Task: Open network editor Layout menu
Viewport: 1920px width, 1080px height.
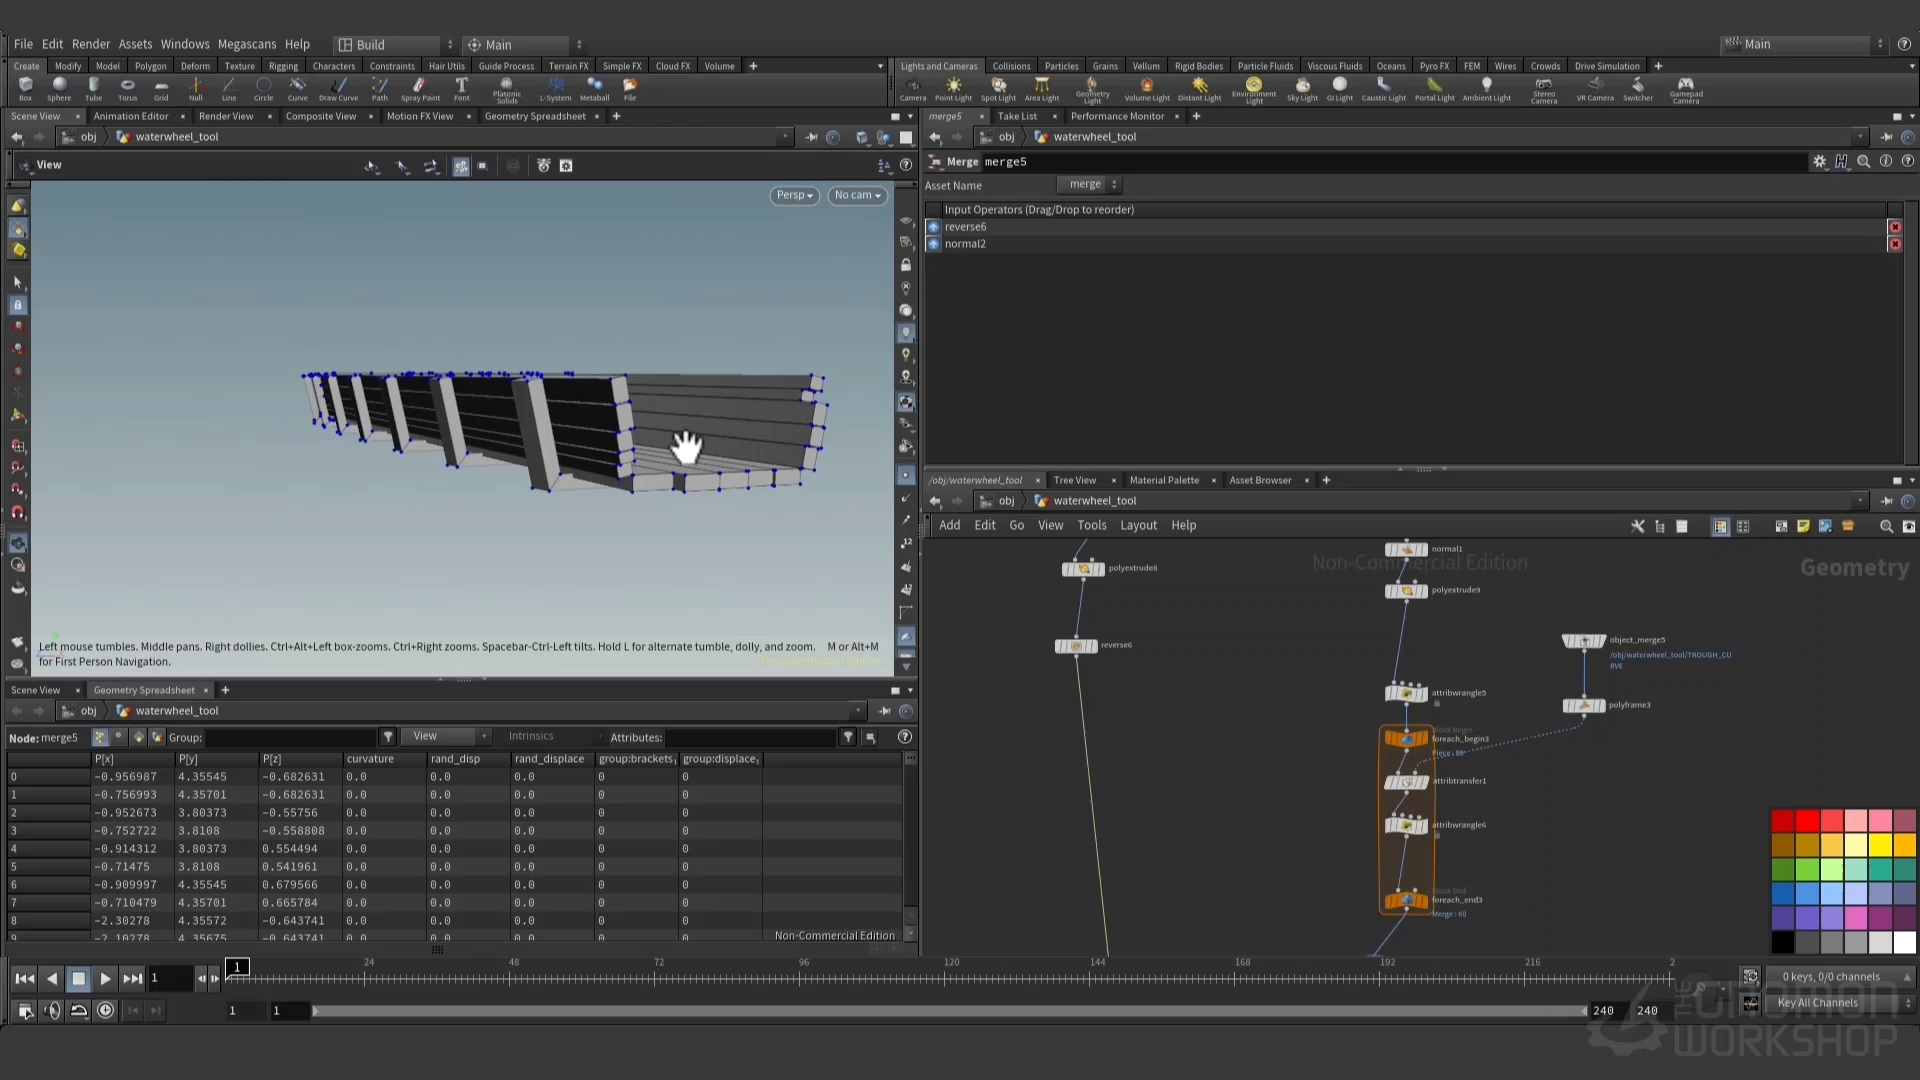Action: [1138, 525]
